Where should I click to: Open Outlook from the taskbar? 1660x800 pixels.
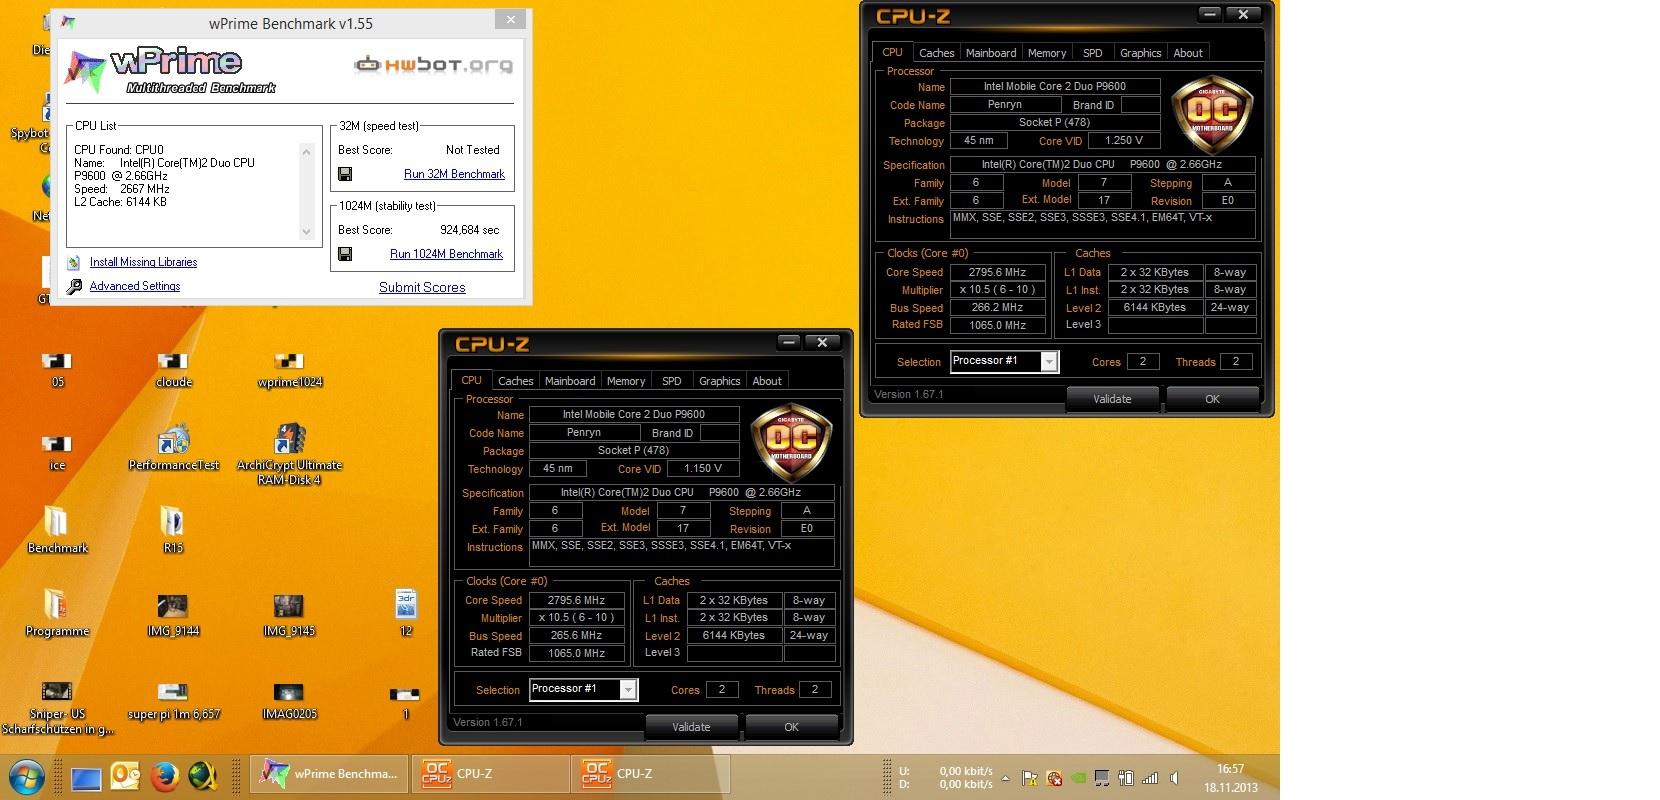coord(125,776)
